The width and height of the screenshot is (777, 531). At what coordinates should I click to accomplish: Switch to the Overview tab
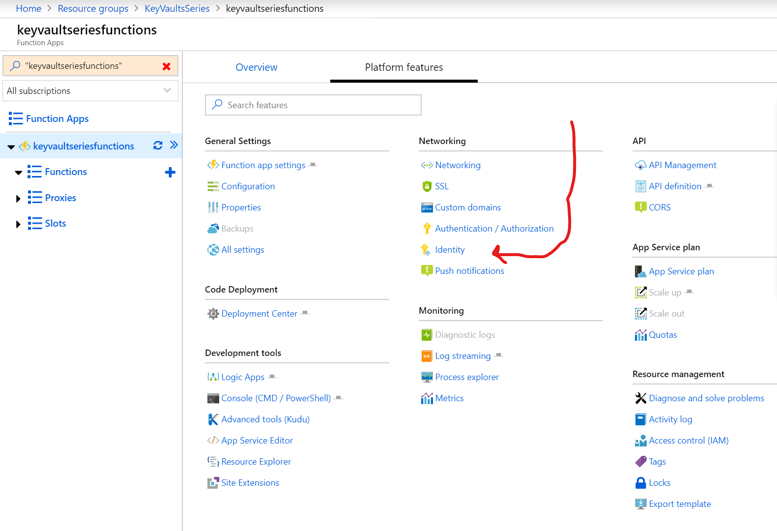(x=256, y=67)
